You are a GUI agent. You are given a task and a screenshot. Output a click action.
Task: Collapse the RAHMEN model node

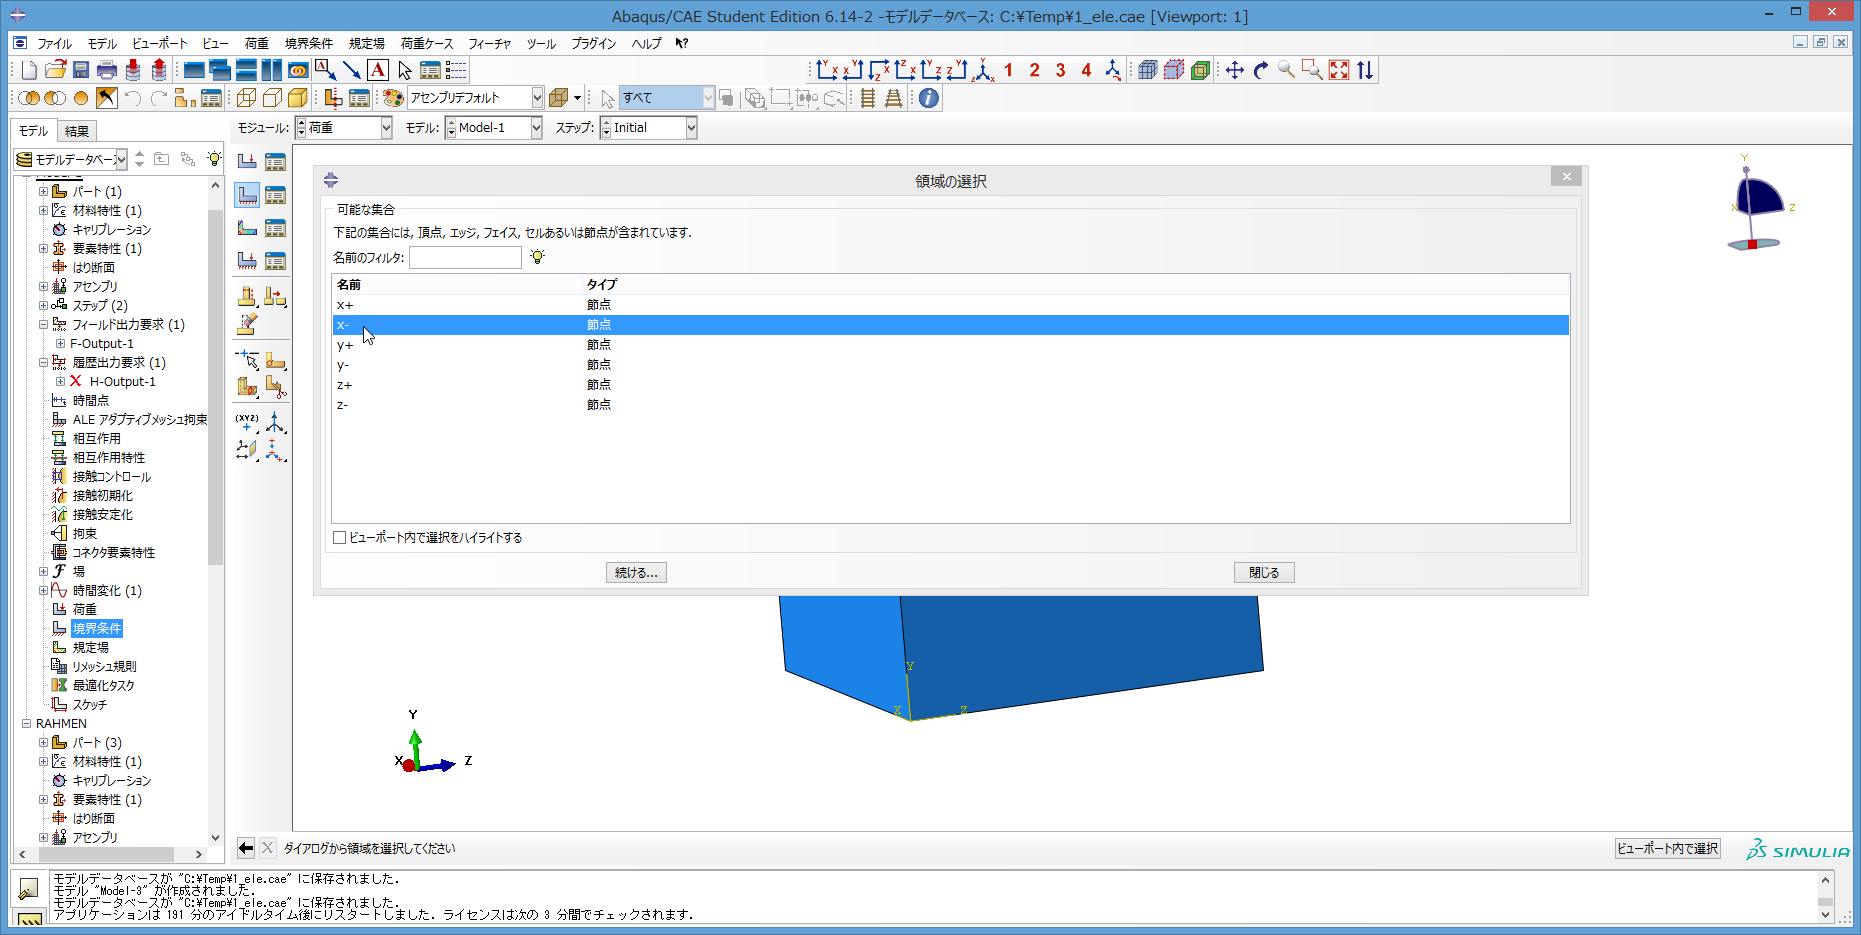click(27, 723)
